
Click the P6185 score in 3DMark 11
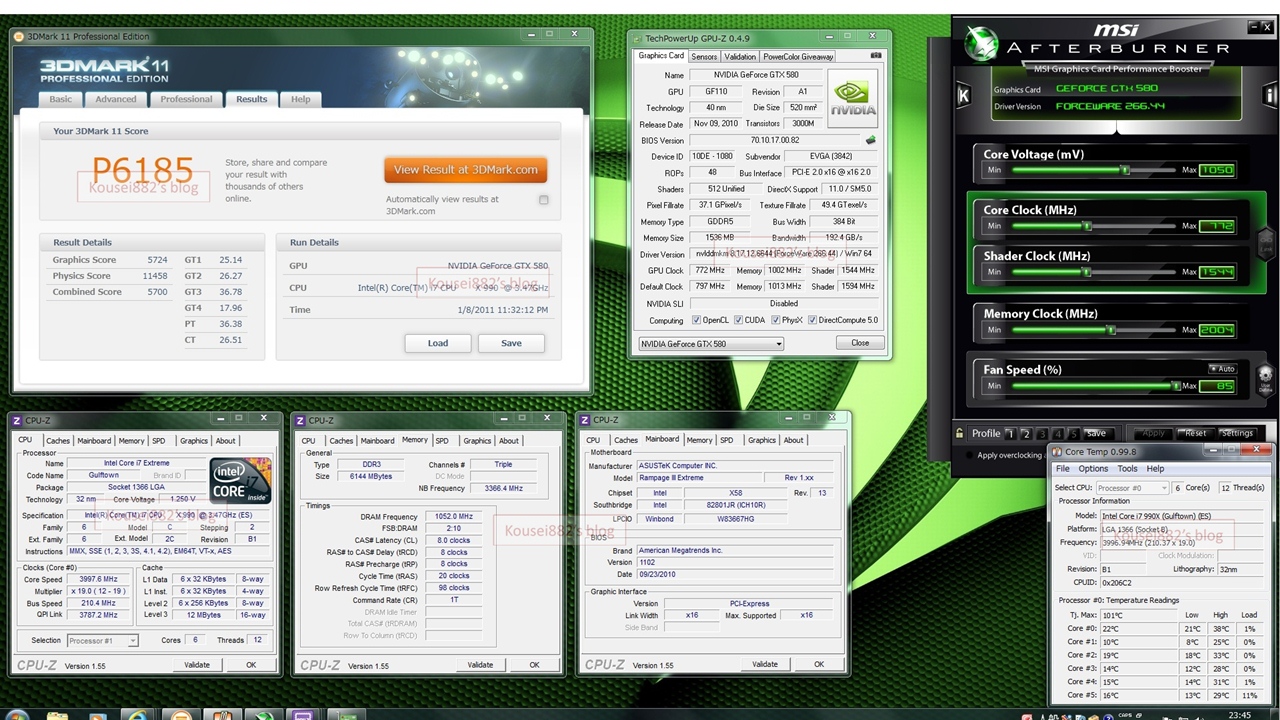coord(142,169)
